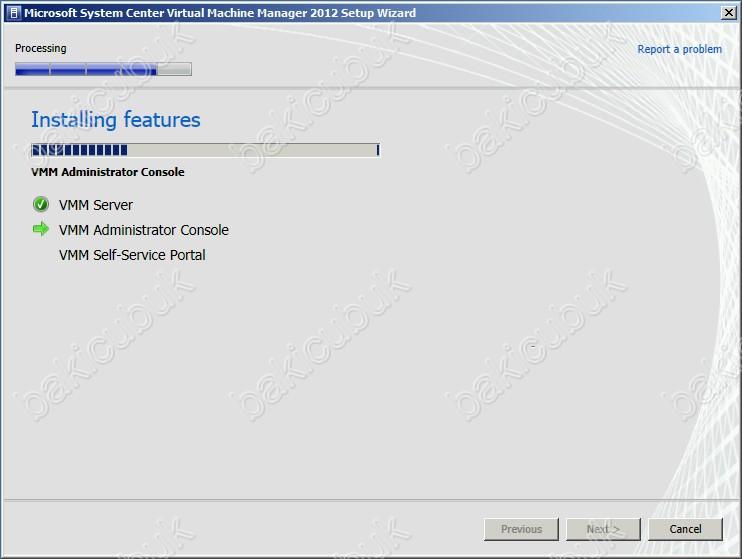
Task: Select the VMM Server list entry
Action: tap(96, 205)
